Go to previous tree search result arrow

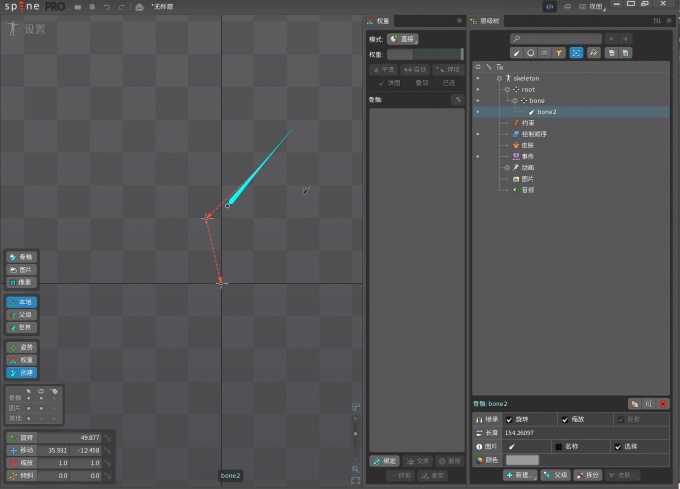click(x=611, y=39)
